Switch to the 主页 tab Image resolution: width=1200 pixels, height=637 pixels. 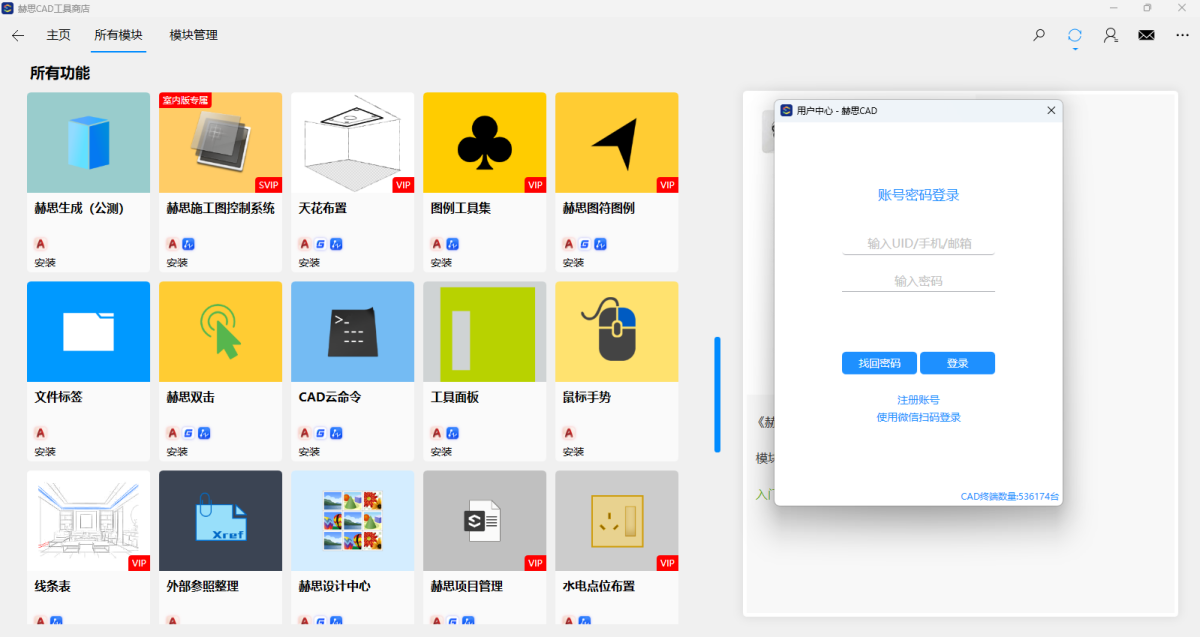(58, 35)
